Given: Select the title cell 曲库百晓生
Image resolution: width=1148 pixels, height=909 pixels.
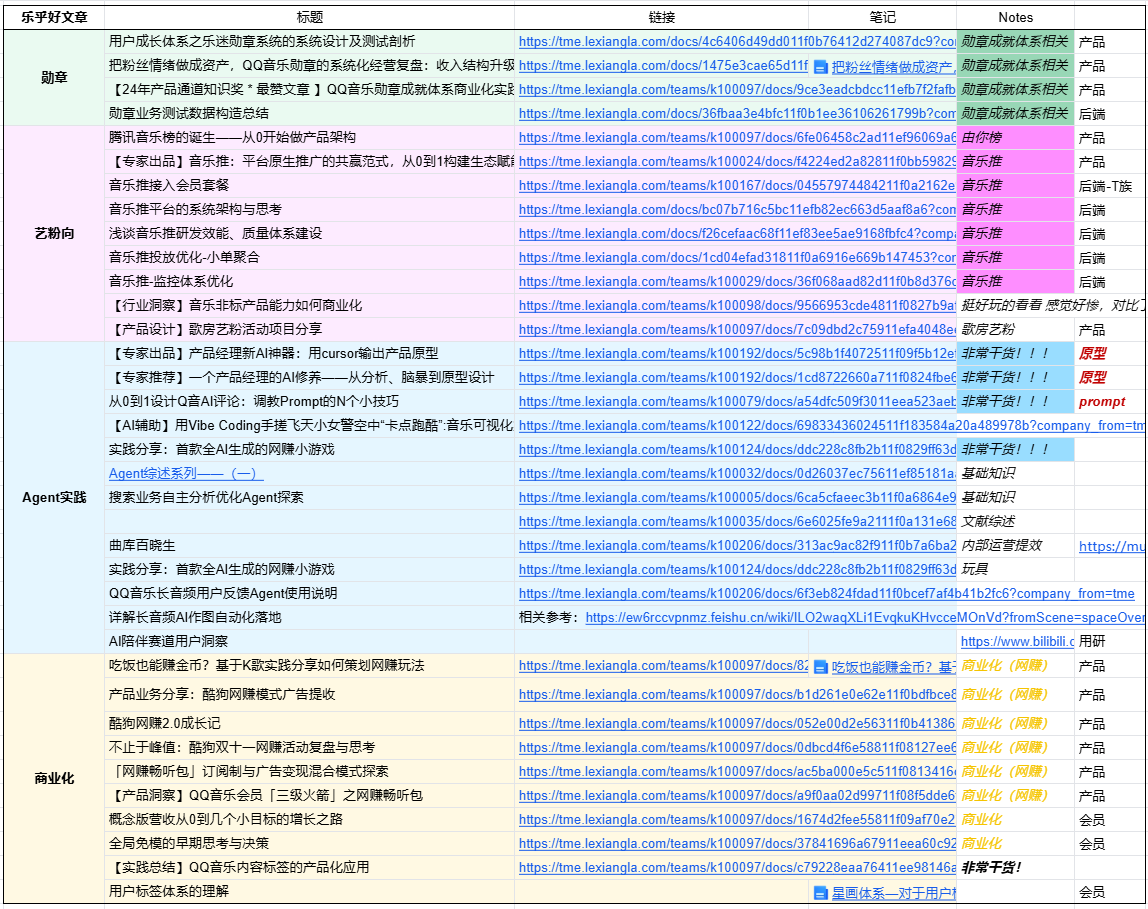Looking at the screenshot, I should (310, 546).
